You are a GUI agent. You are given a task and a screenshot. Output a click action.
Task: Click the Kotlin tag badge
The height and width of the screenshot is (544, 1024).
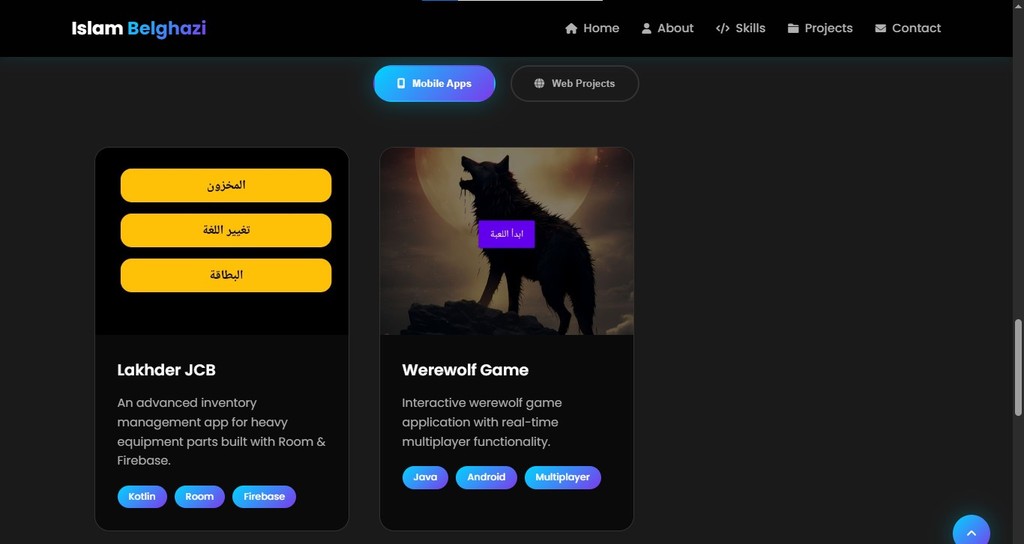pos(142,496)
